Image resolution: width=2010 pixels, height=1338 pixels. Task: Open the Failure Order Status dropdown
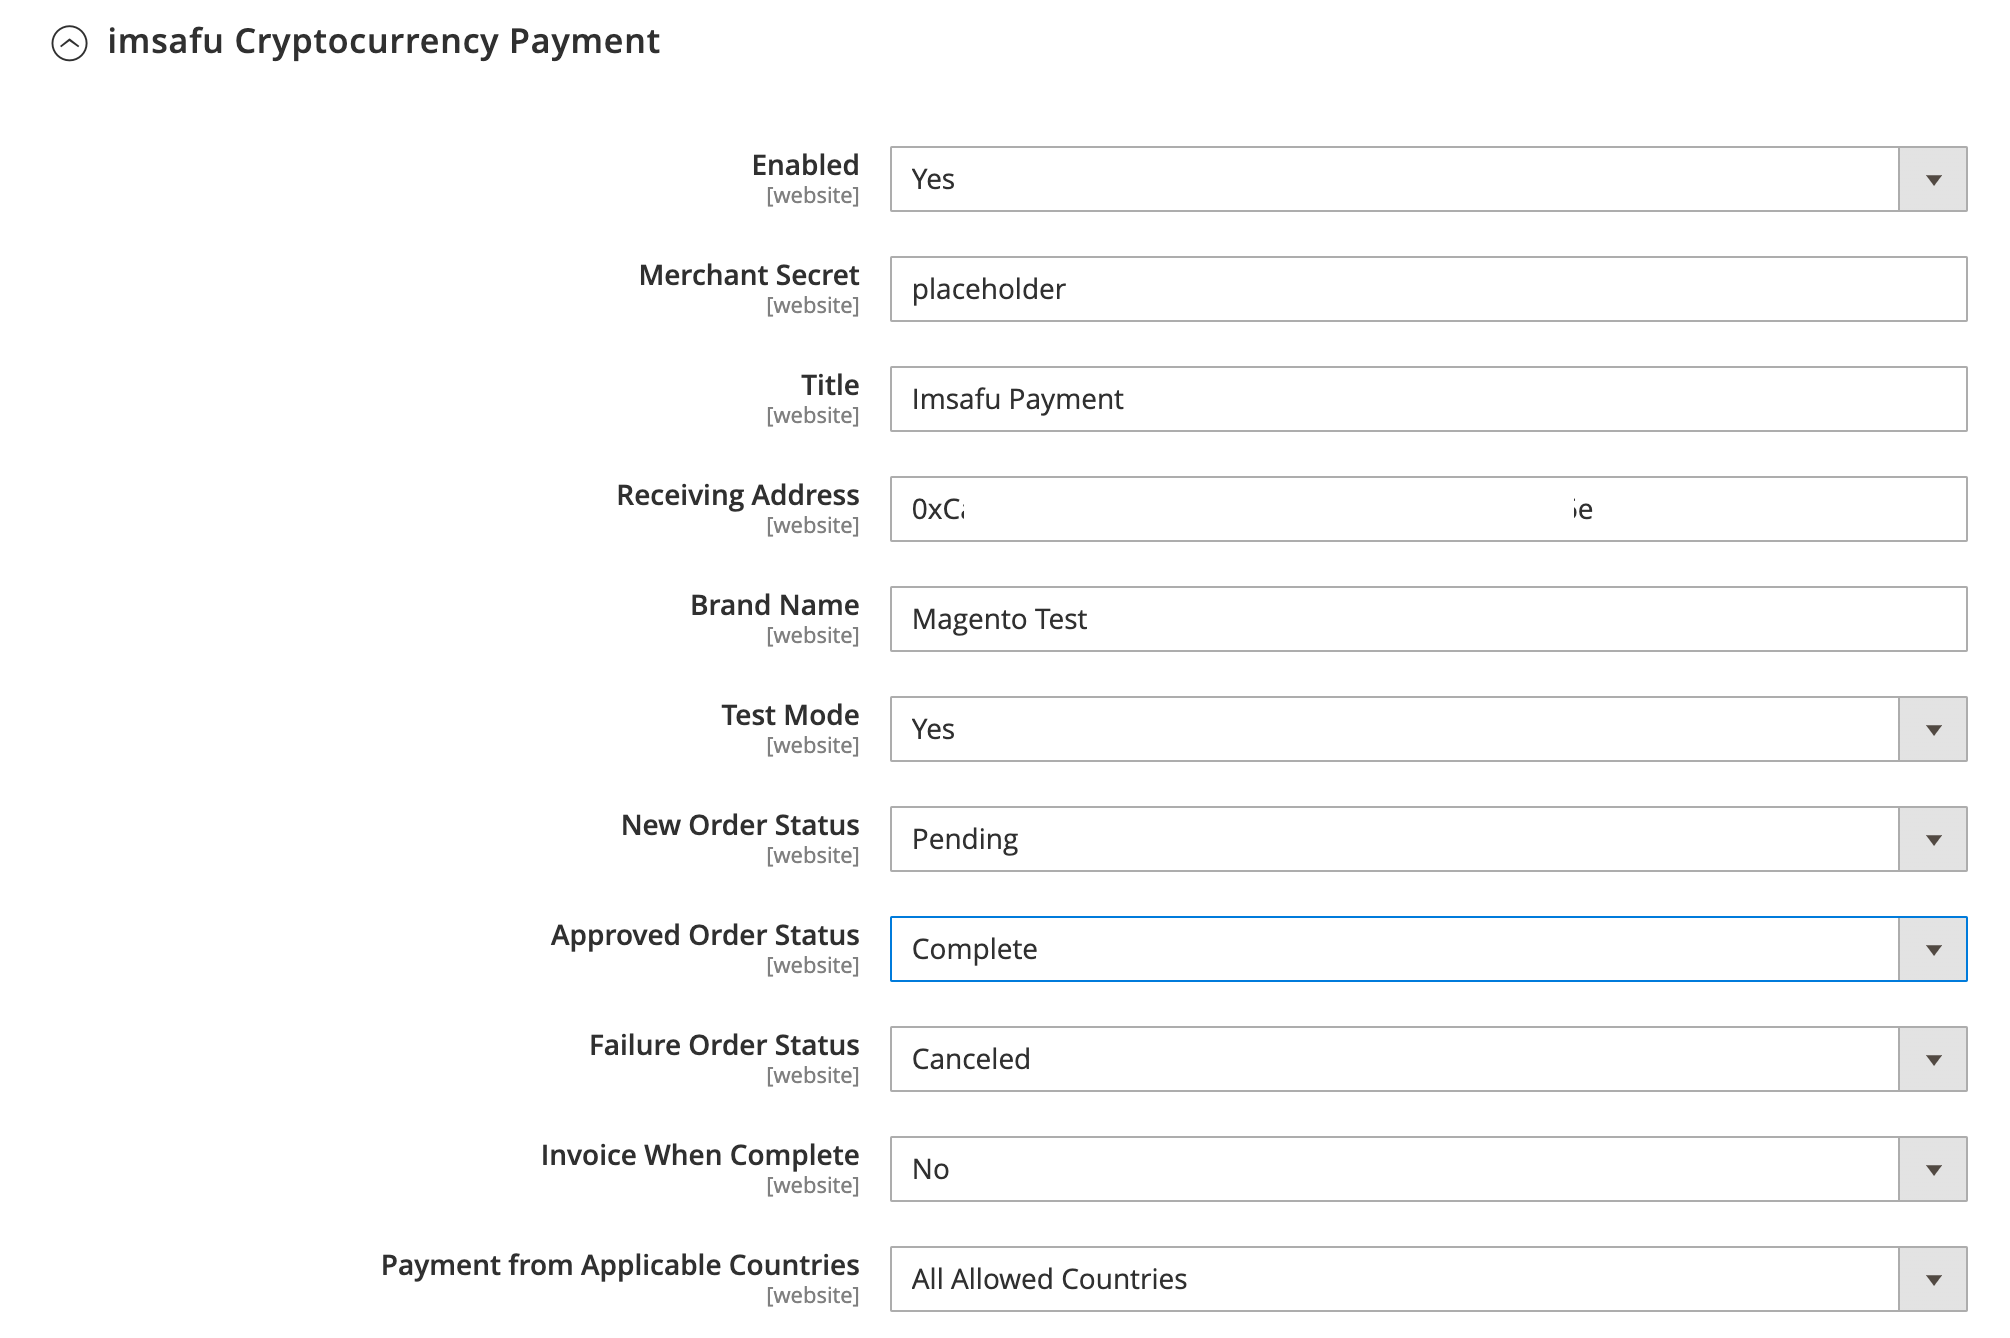click(x=1932, y=1059)
